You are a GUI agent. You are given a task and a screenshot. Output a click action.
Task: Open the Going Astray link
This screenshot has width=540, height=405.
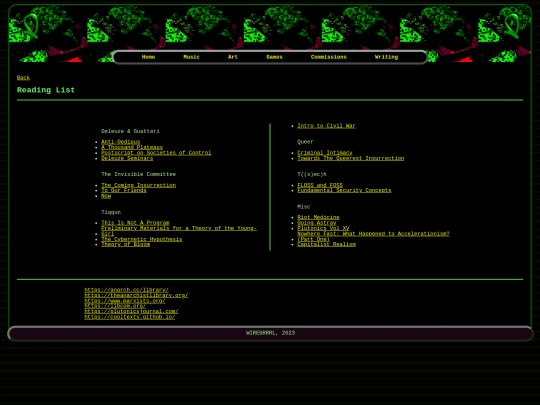pos(316,223)
